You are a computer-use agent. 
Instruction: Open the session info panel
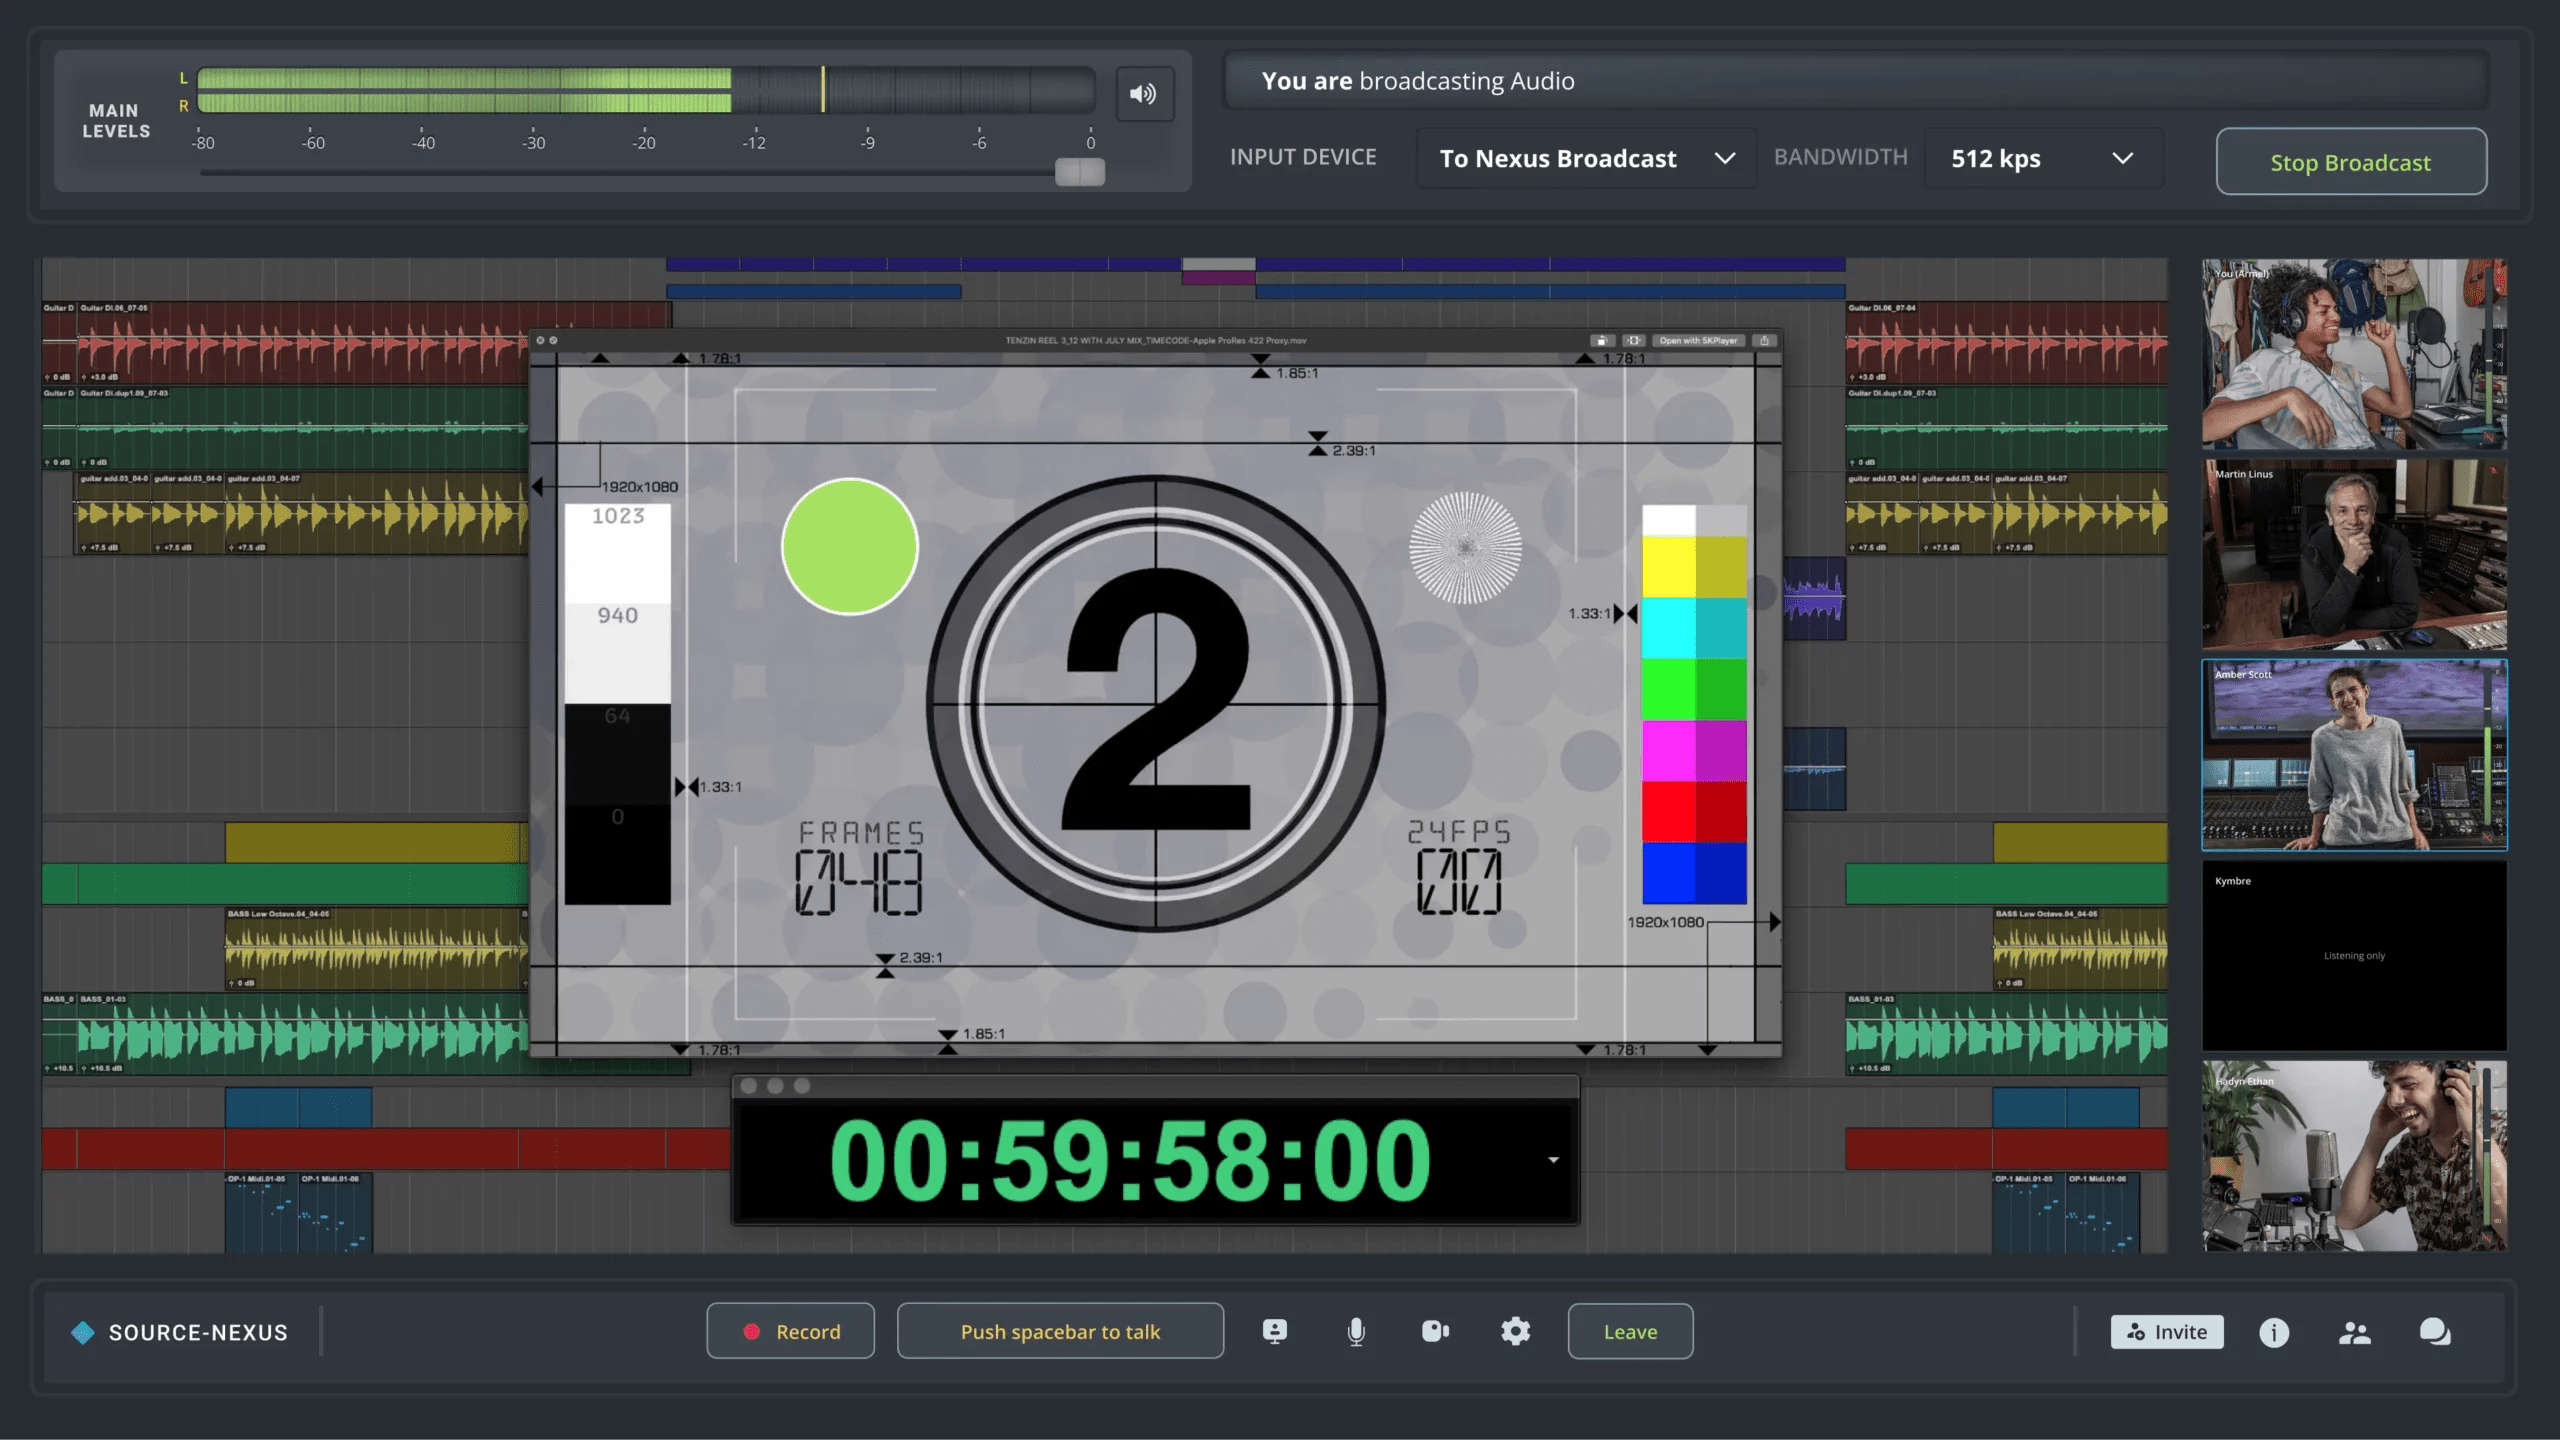point(2275,1331)
